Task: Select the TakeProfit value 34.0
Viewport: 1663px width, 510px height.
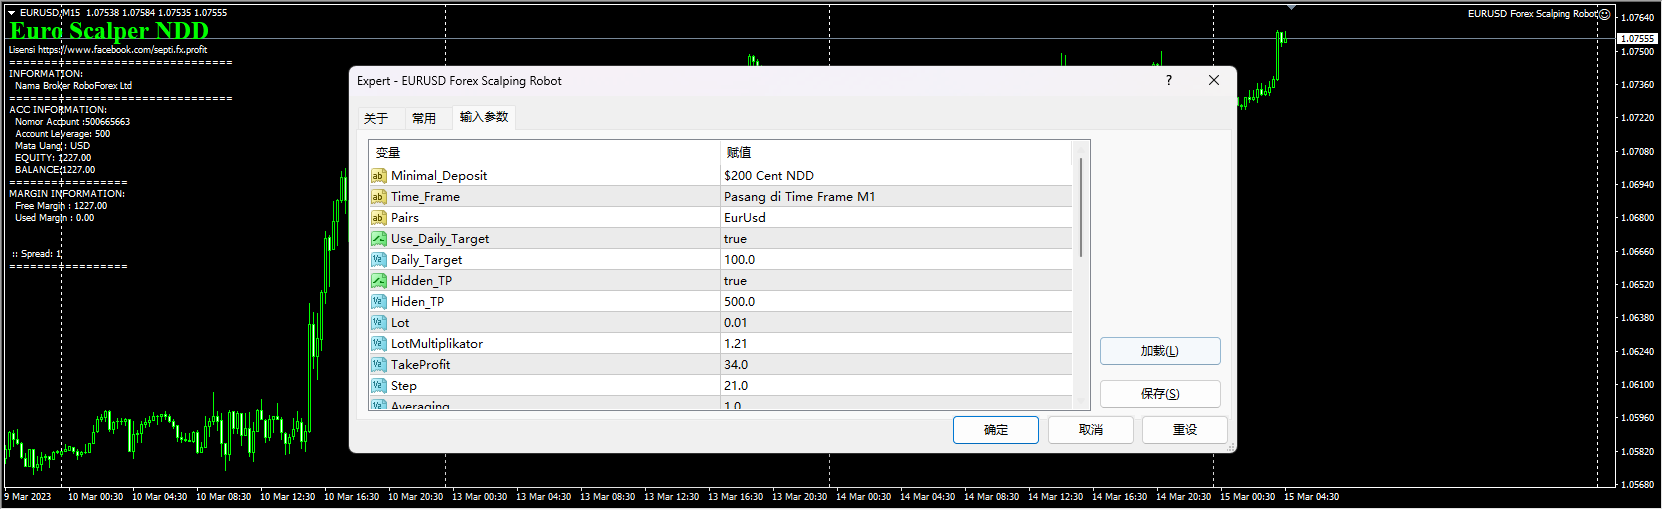Action: 895,365
